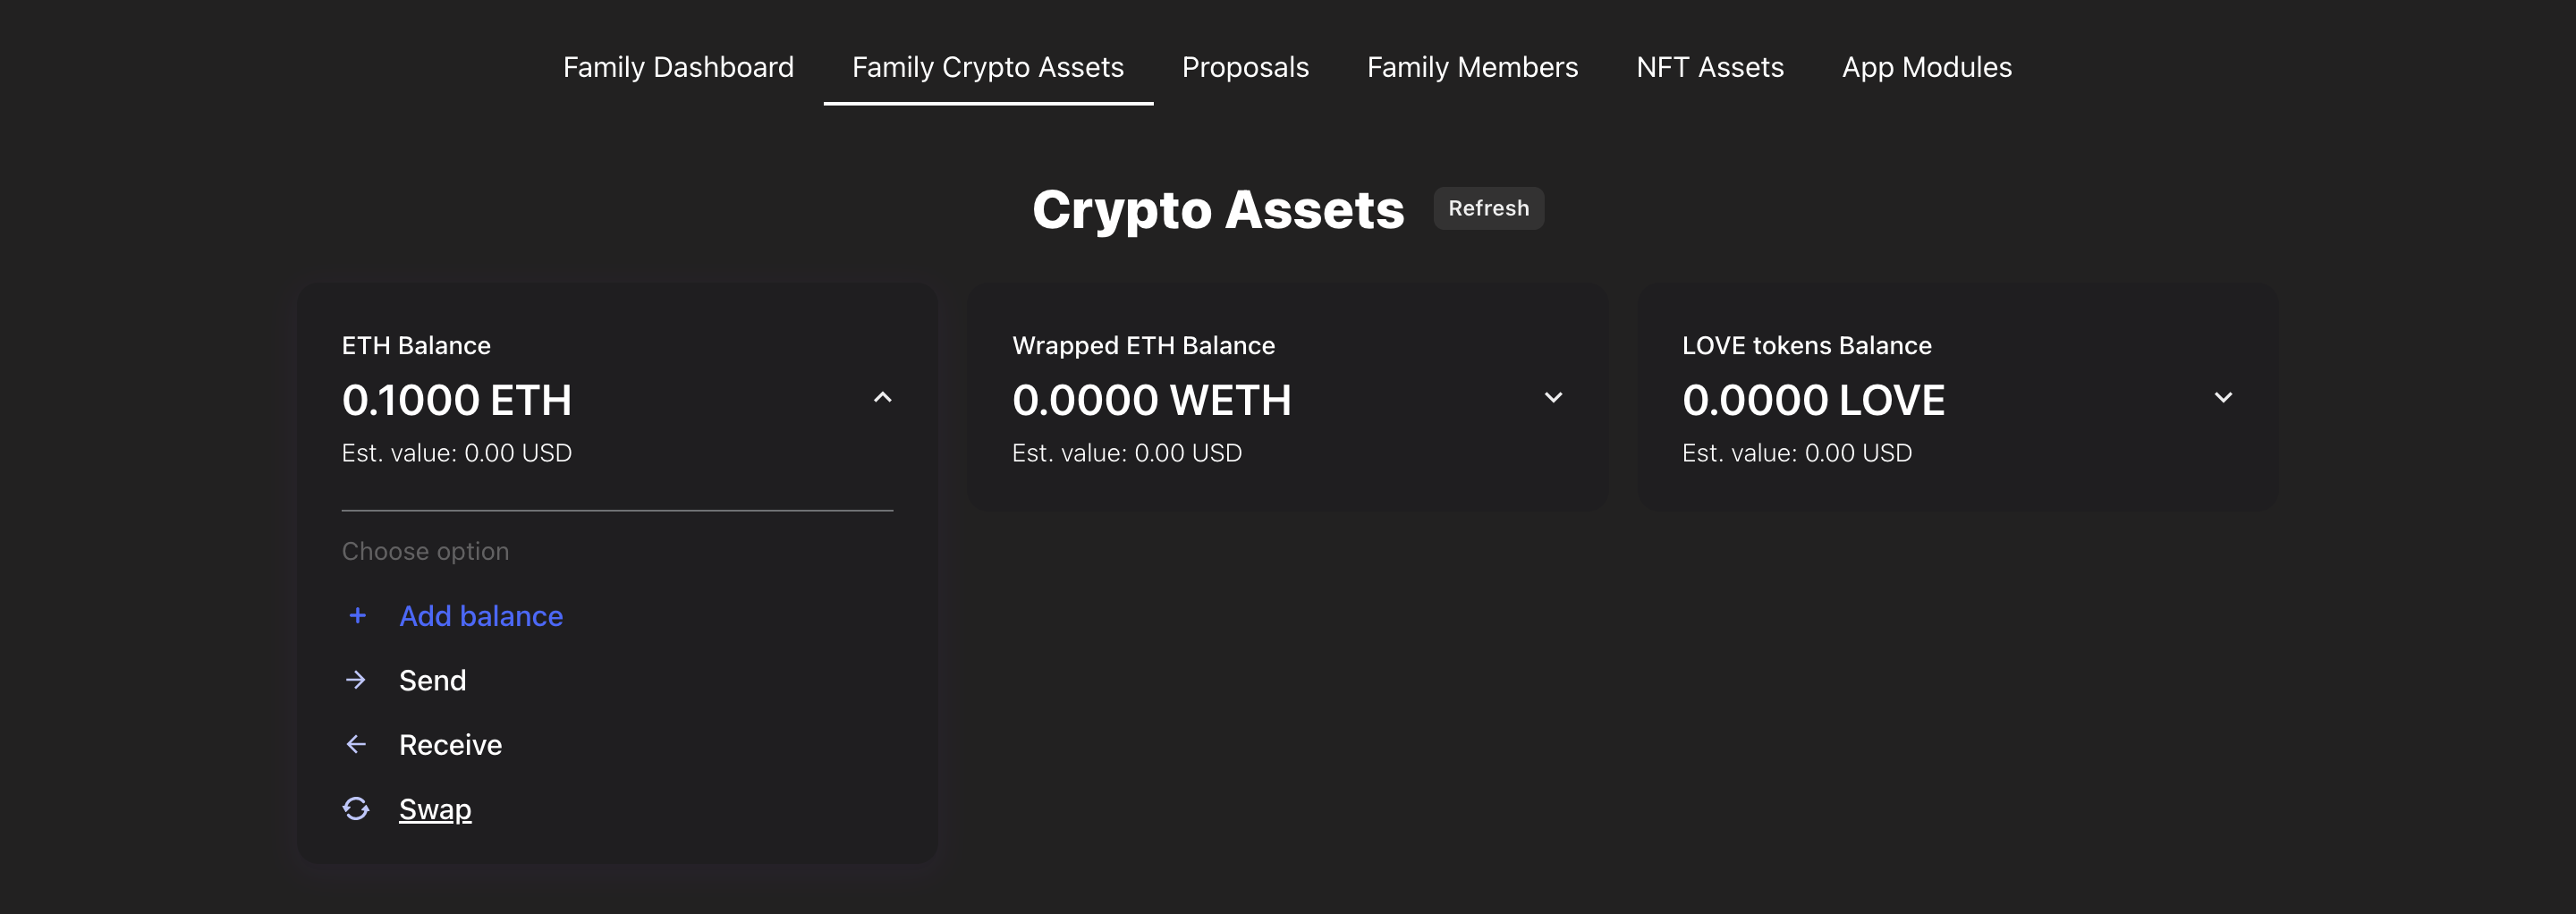Click the plus icon beside Add balance
The image size is (2576, 914).
pyautogui.click(x=357, y=615)
